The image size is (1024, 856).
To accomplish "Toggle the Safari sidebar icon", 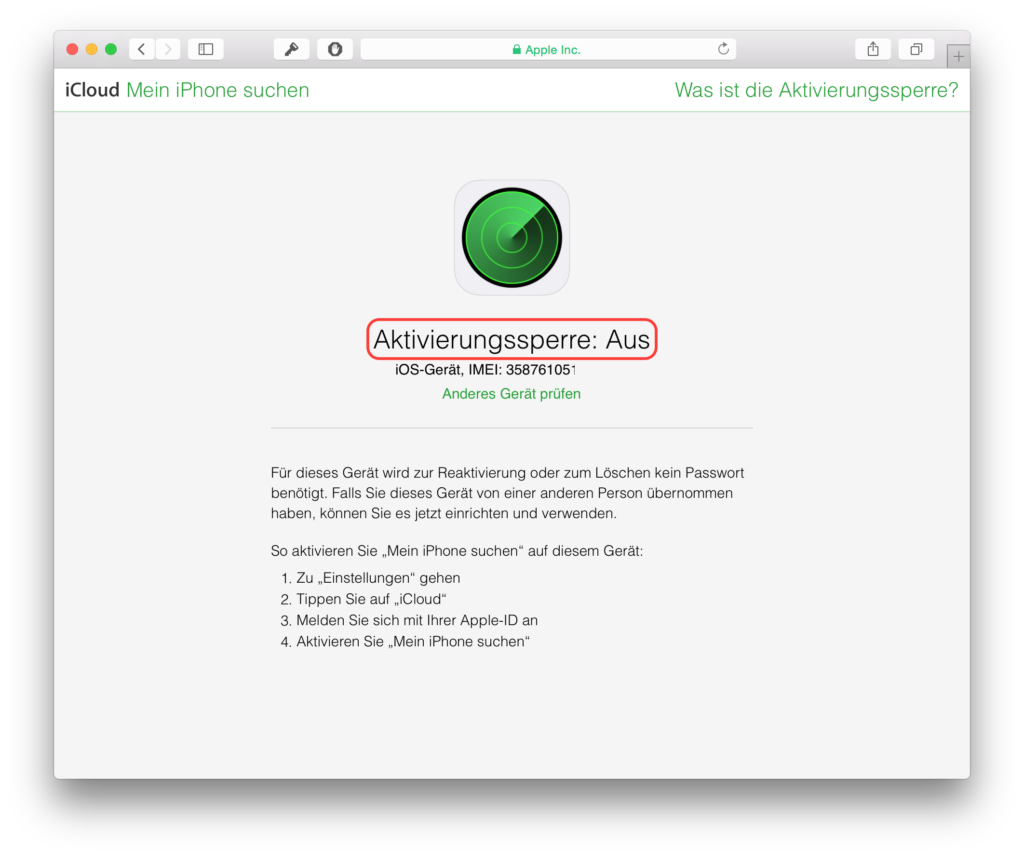I will pos(206,49).
